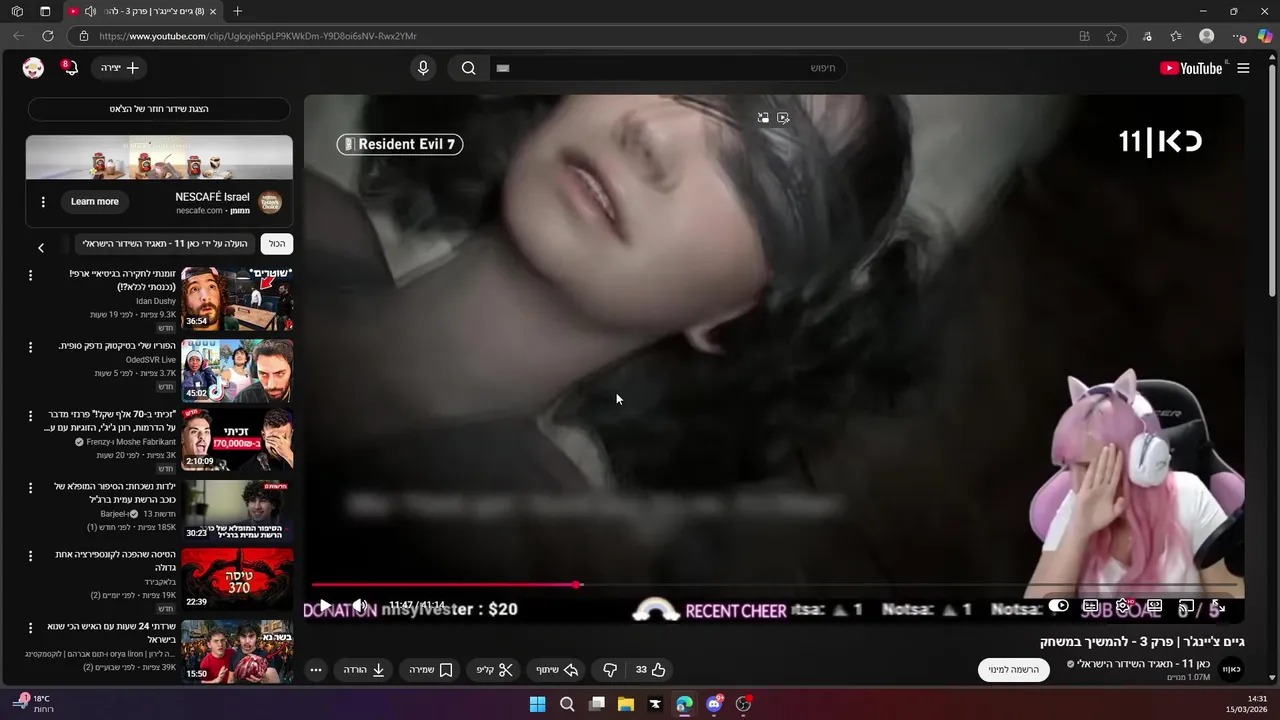Open options for Frenzy video

click(x=30, y=416)
